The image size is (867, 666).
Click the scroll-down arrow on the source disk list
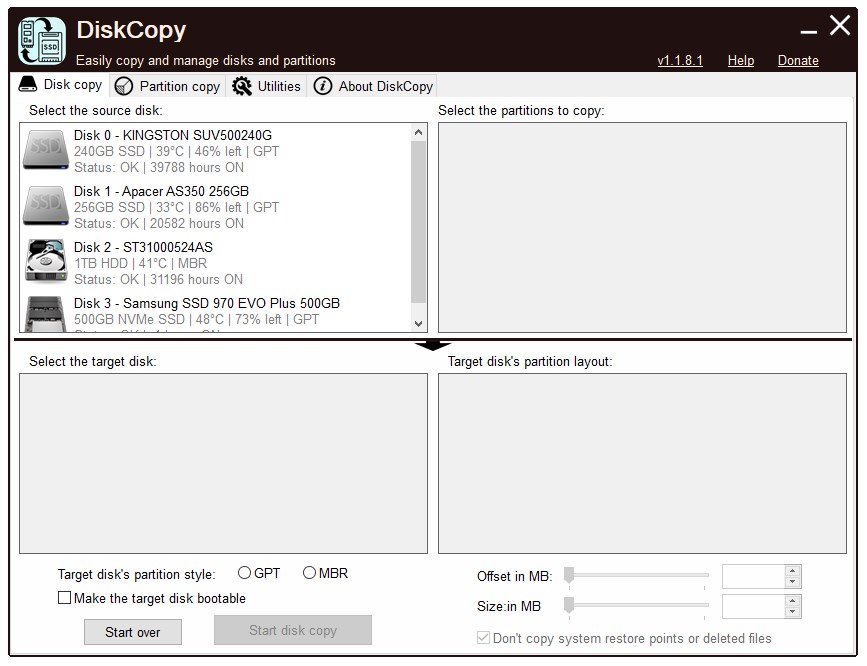point(419,323)
